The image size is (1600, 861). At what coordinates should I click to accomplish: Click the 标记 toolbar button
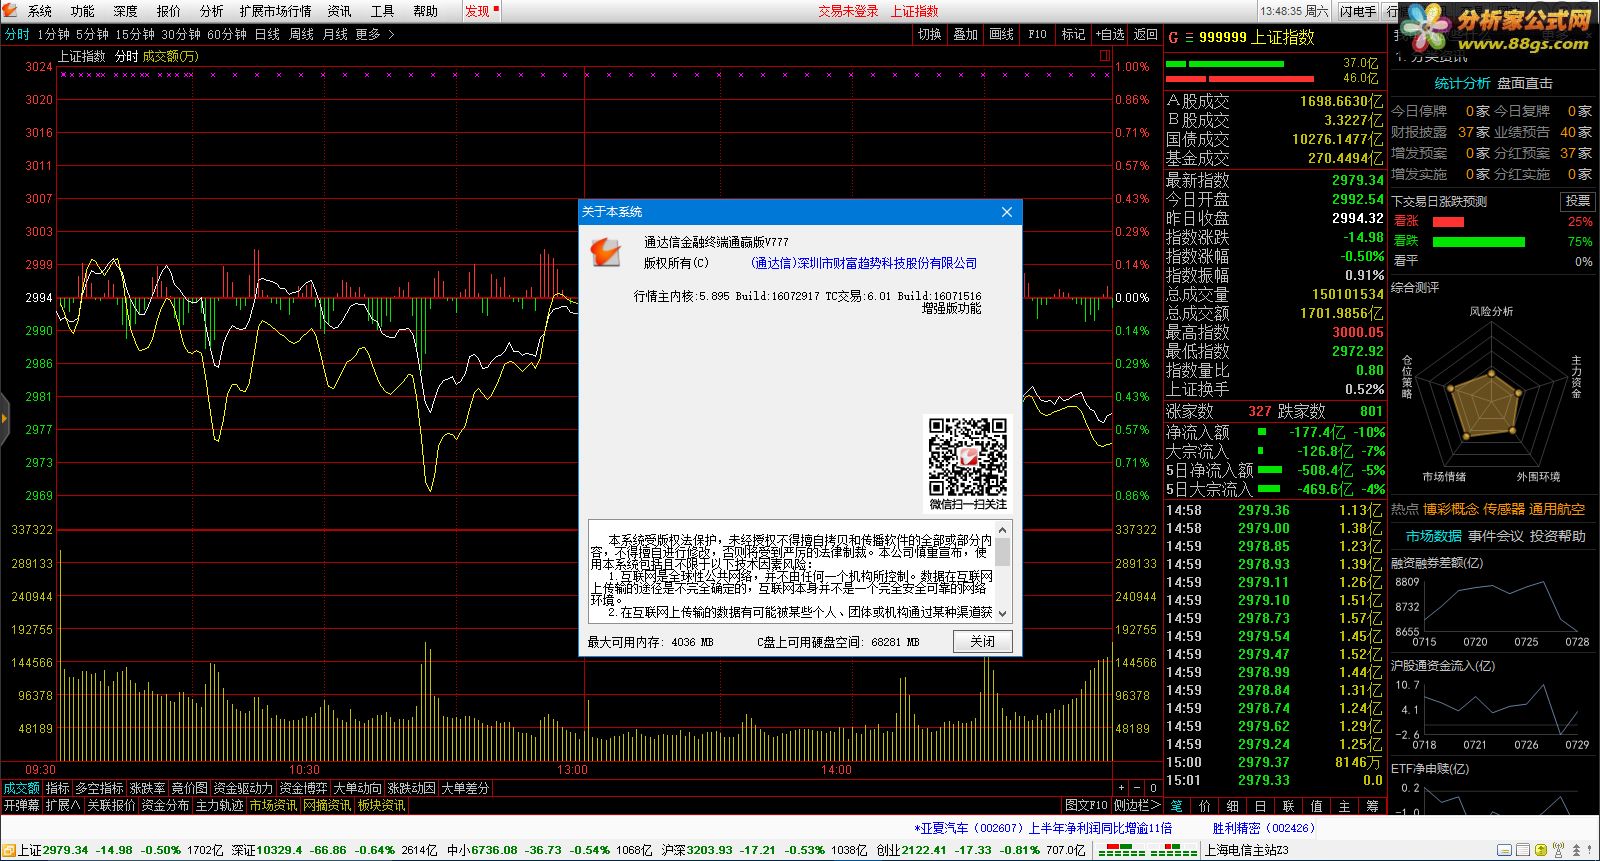[1073, 34]
